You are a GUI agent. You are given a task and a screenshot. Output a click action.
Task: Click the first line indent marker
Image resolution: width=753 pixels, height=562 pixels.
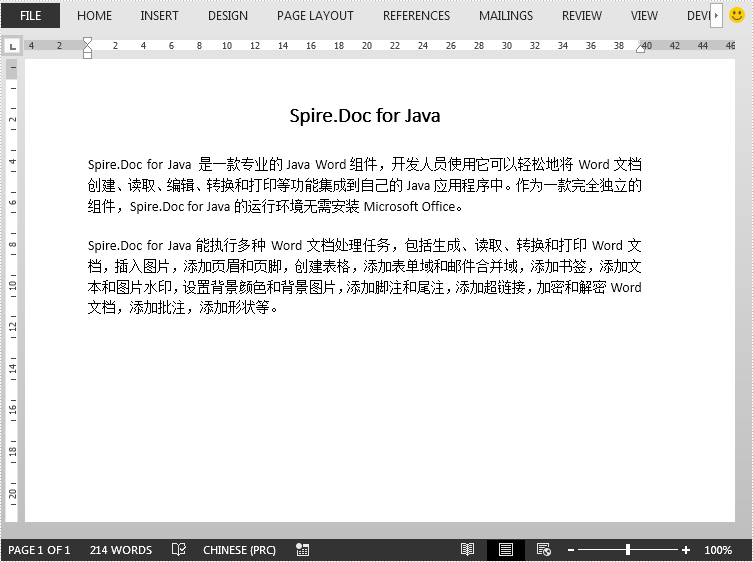coord(87,42)
